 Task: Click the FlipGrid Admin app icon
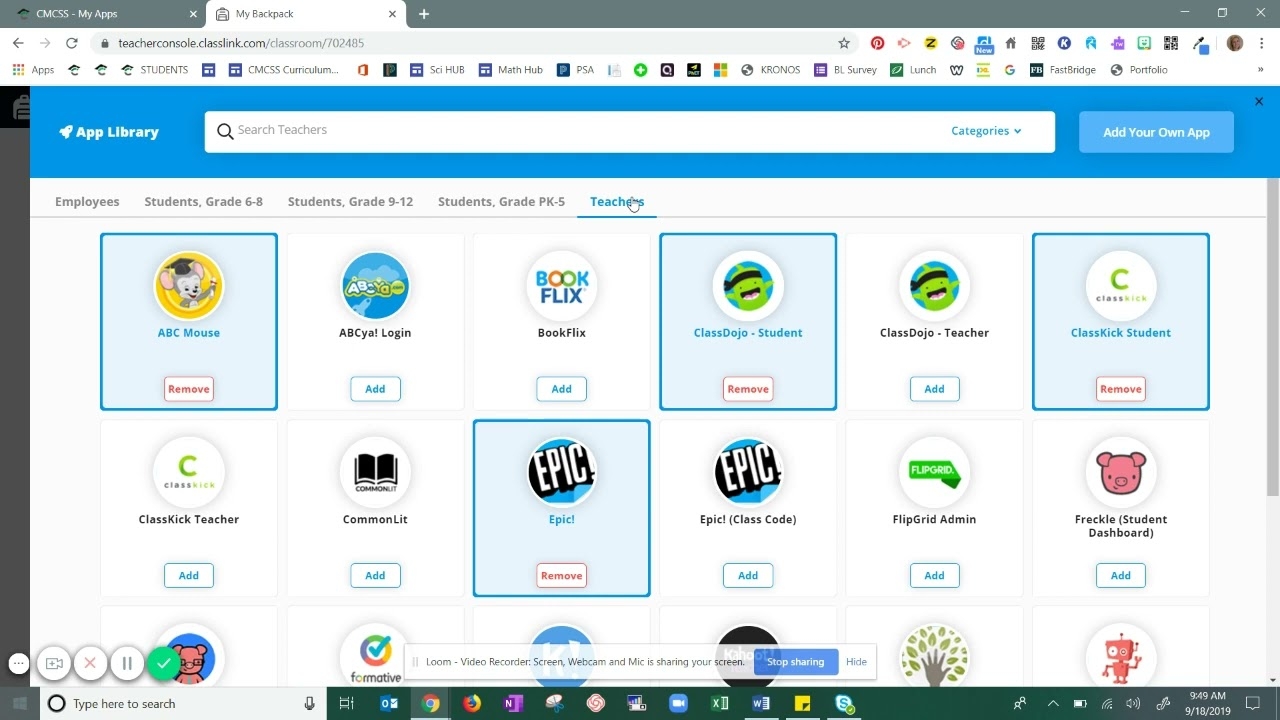pyautogui.click(x=934, y=471)
